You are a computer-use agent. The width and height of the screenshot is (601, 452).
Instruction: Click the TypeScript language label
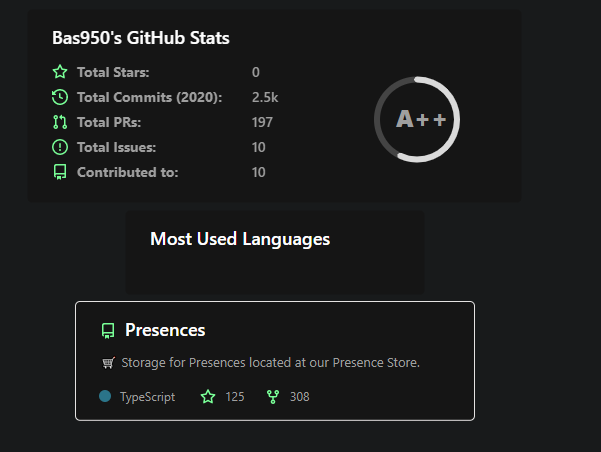(148, 397)
